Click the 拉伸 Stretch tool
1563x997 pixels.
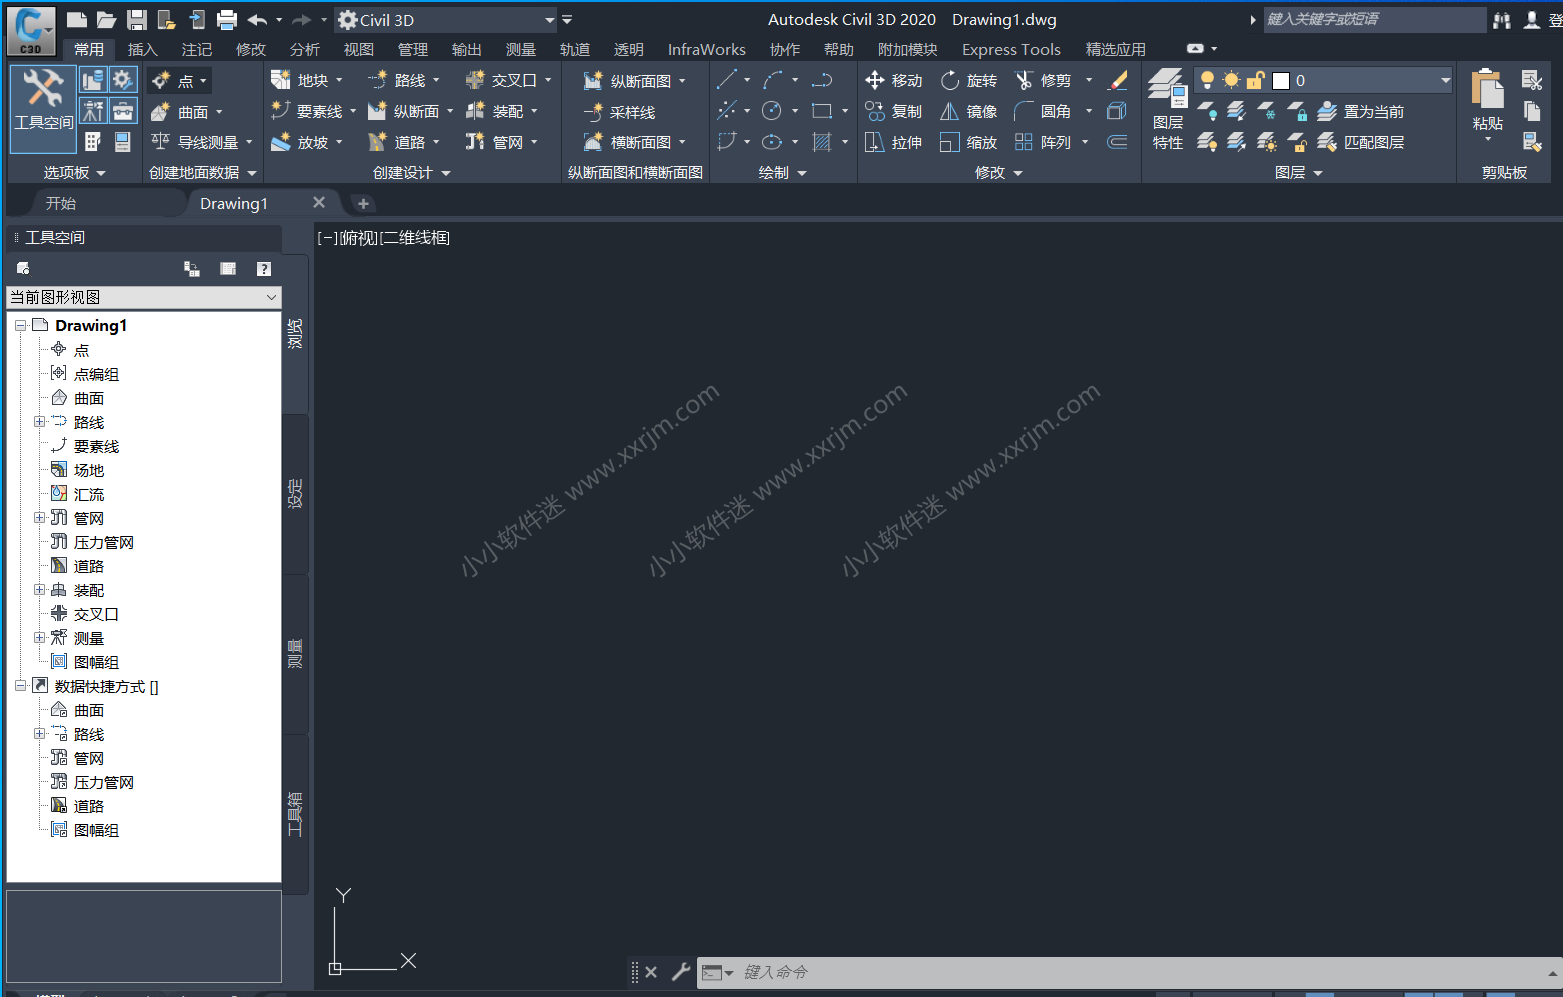pyautogui.click(x=894, y=142)
